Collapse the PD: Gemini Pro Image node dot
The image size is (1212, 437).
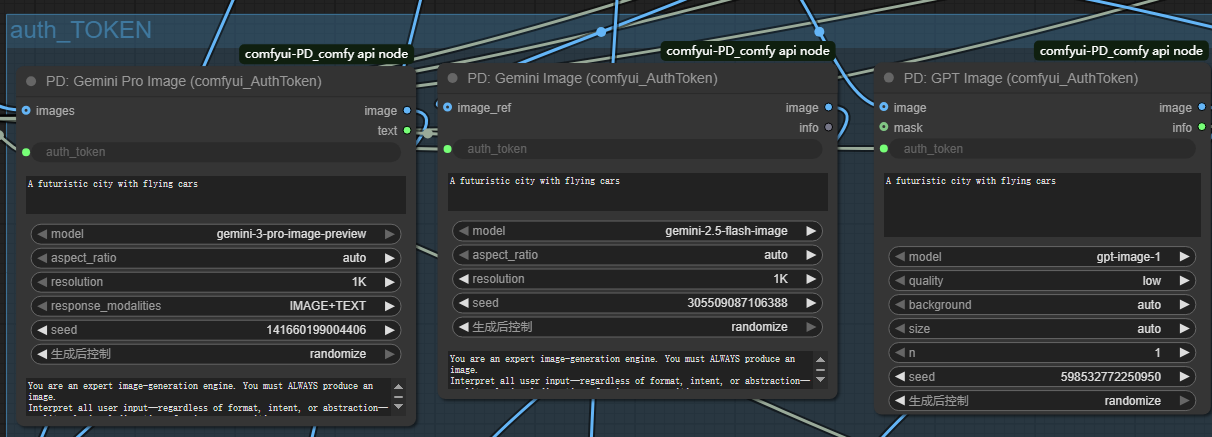[31, 82]
